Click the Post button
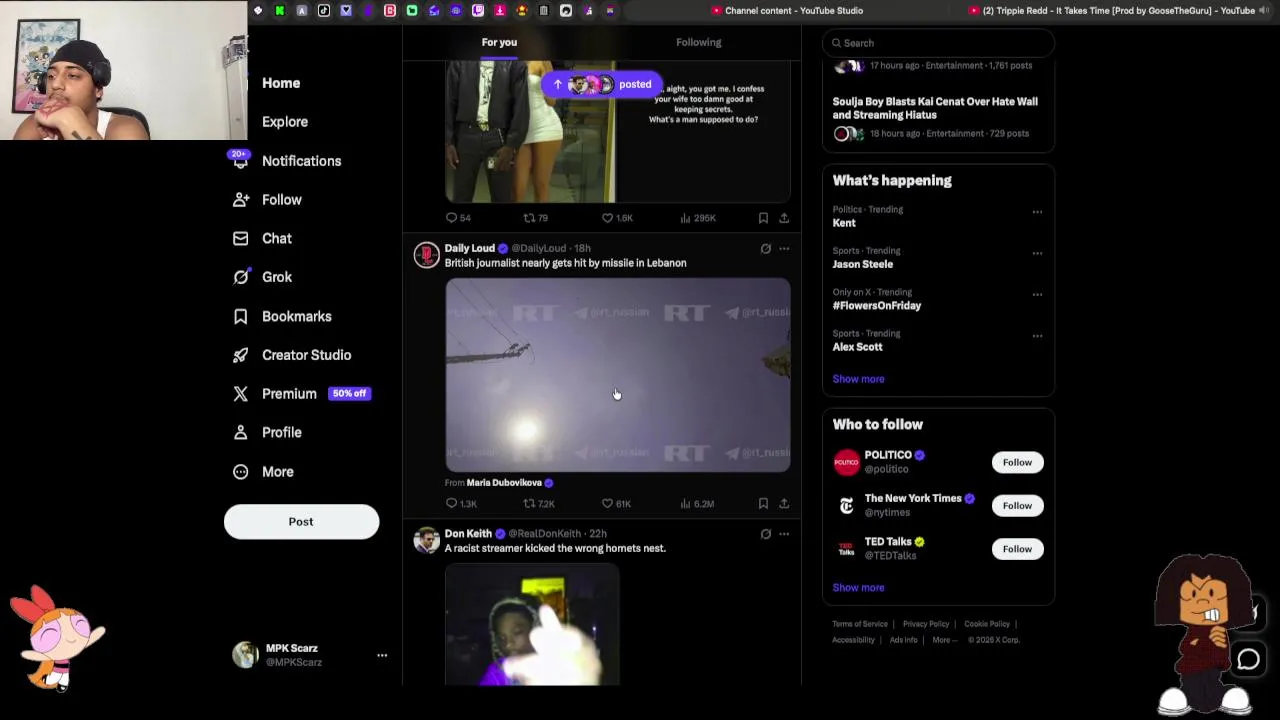1280x720 pixels. pyautogui.click(x=301, y=522)
